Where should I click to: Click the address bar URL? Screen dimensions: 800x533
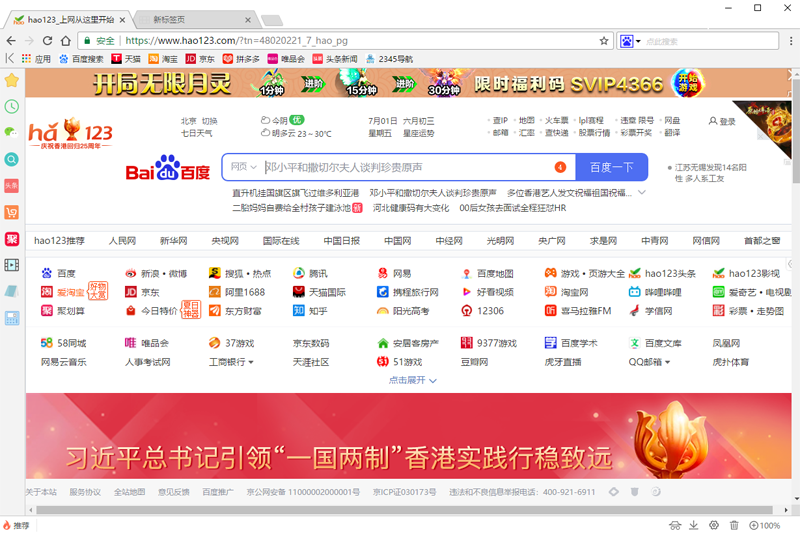tap(236, 41)
